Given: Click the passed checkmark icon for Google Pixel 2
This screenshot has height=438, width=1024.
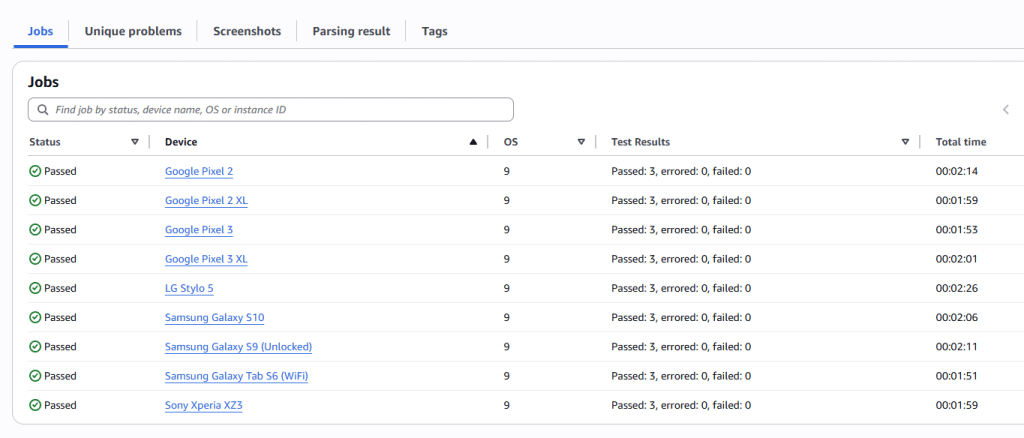Looking at the screenshot, I should point(35,171).
